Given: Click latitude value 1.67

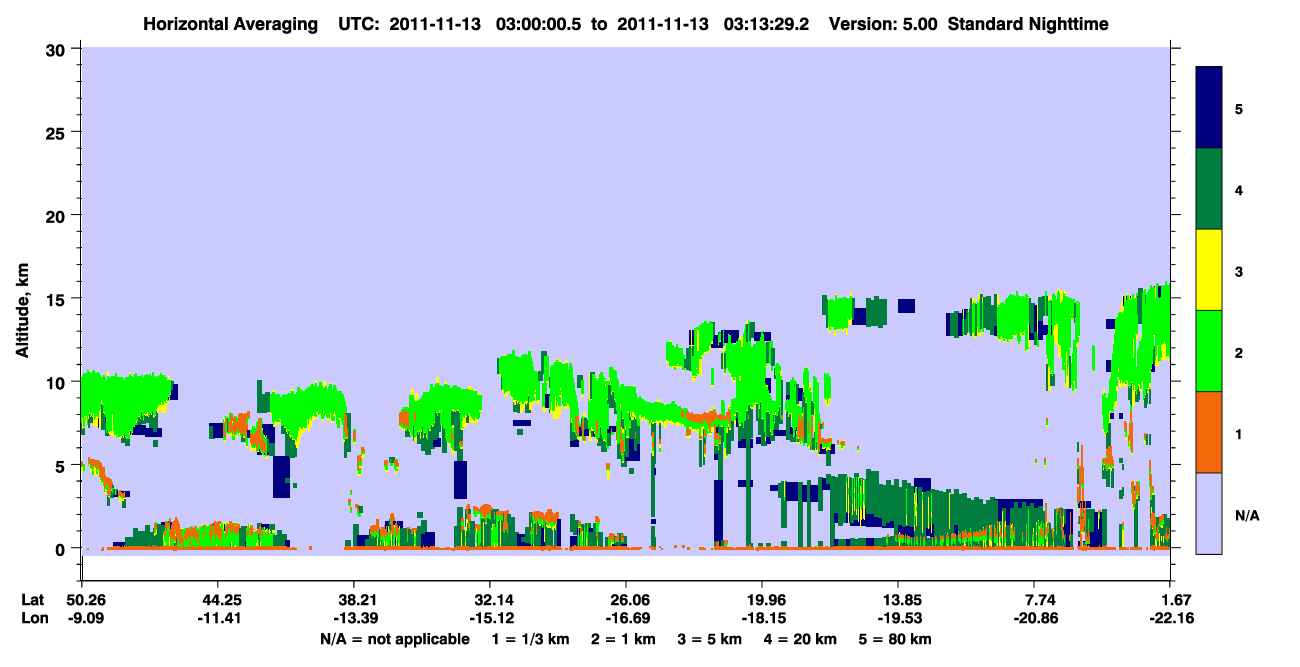Looking at the screenshot, I should coord(1176,600).
